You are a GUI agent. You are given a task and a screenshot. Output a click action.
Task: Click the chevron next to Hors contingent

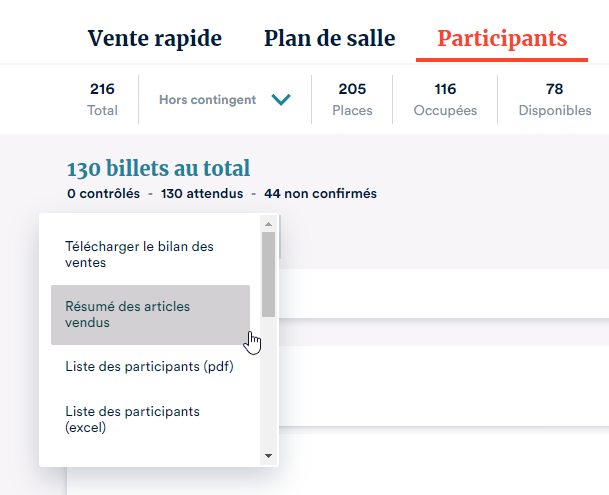click(281, 100)
